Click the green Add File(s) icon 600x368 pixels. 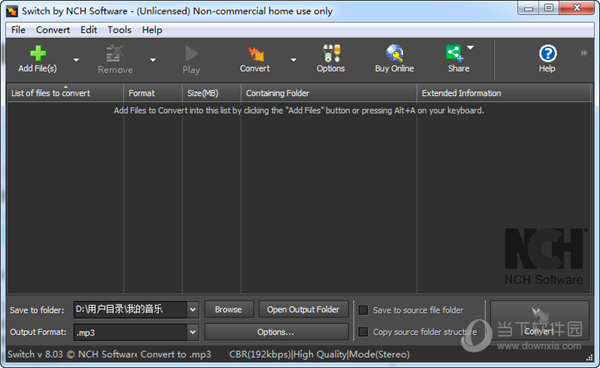pyautogui.click(x=38, y=54)
